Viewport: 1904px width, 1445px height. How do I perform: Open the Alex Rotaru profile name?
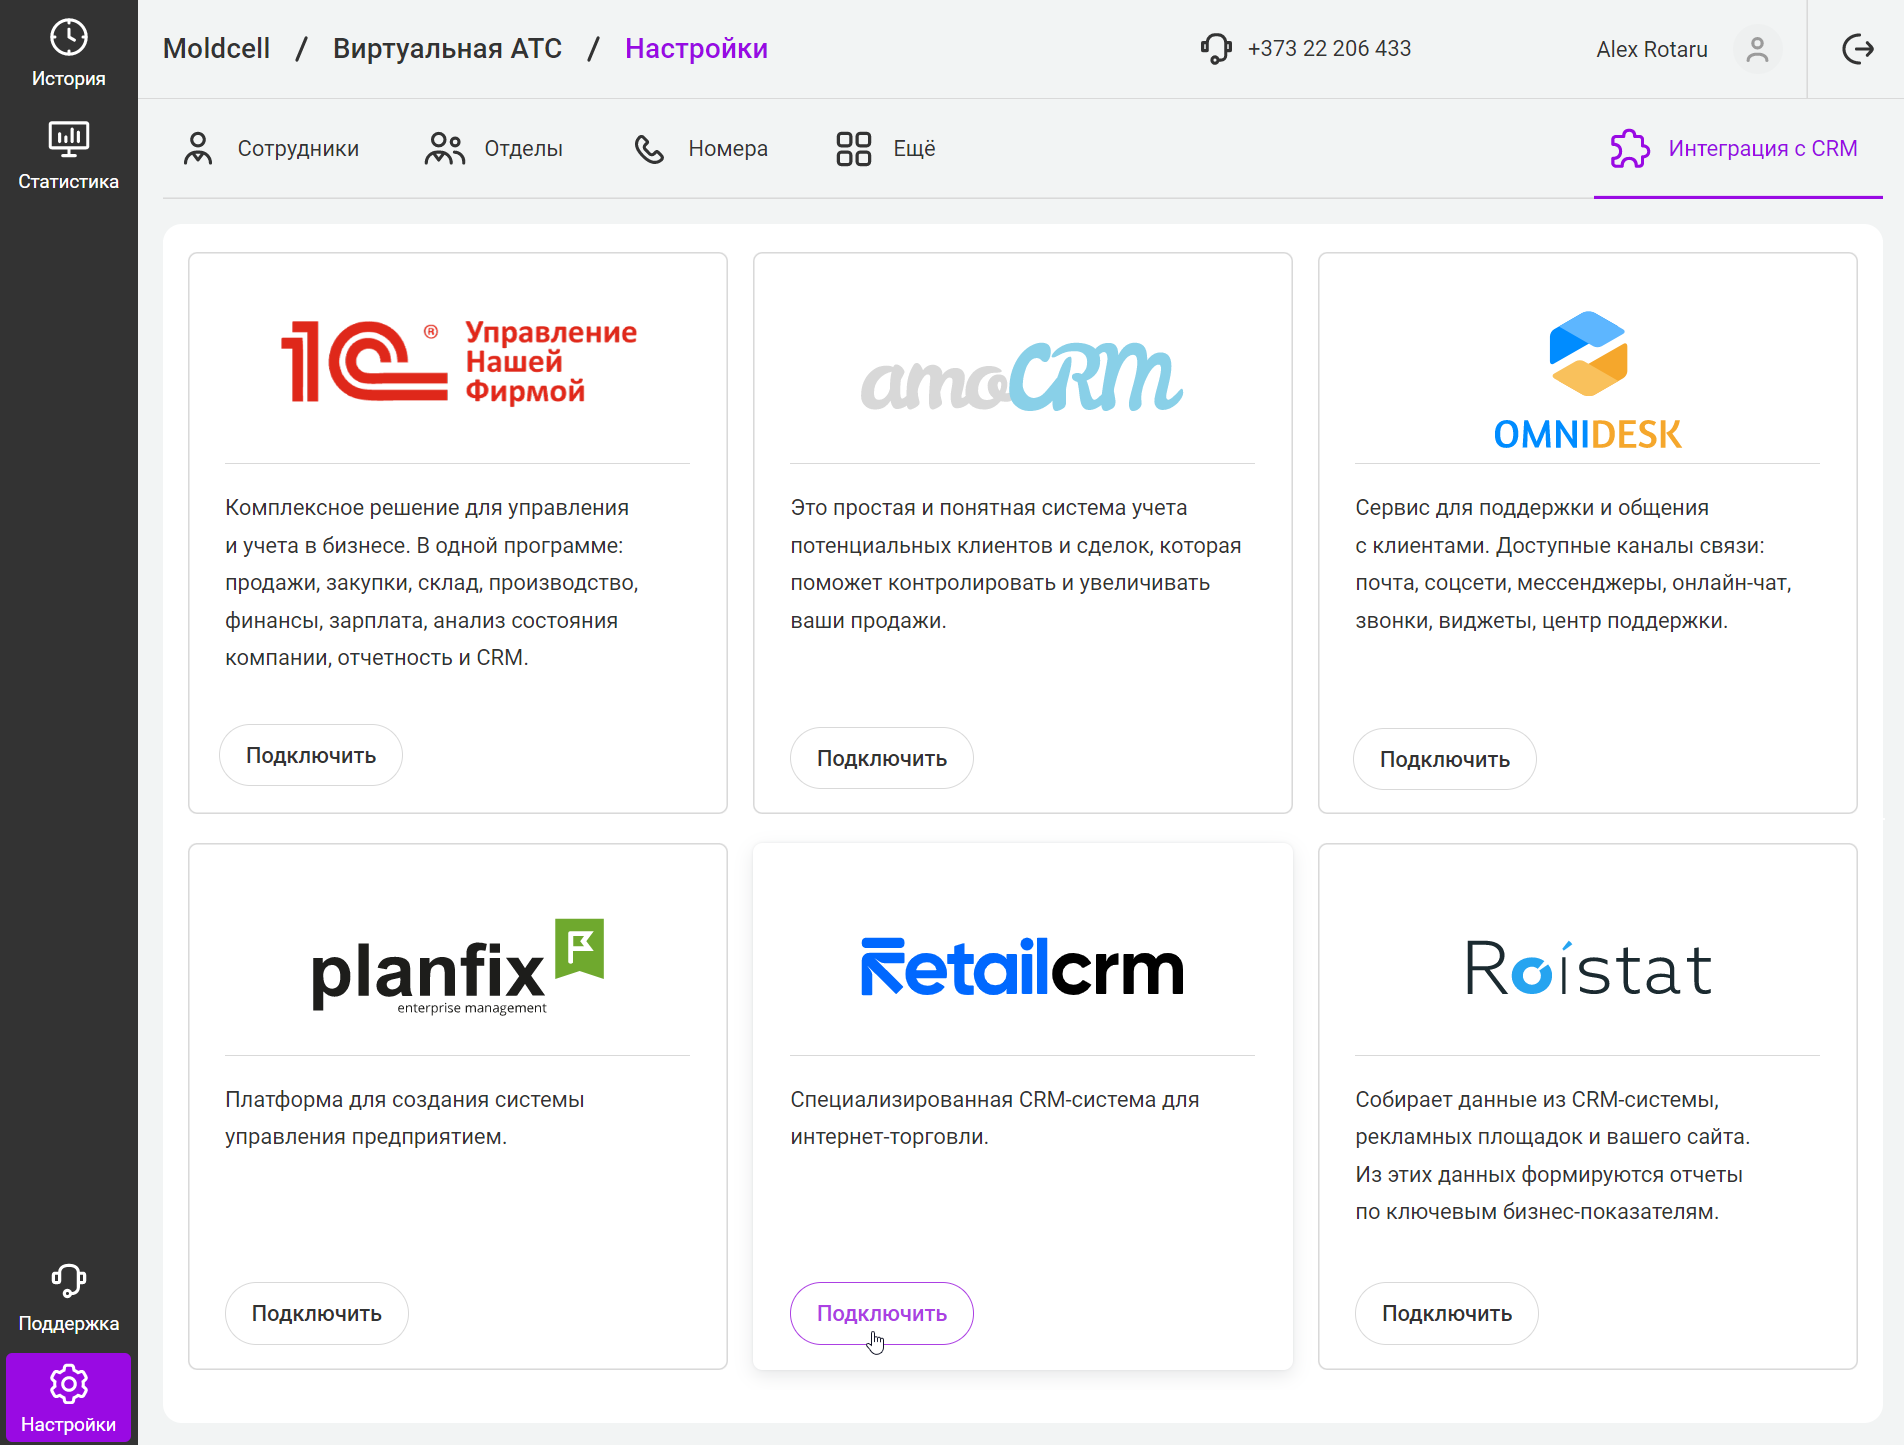(1652, 50)
